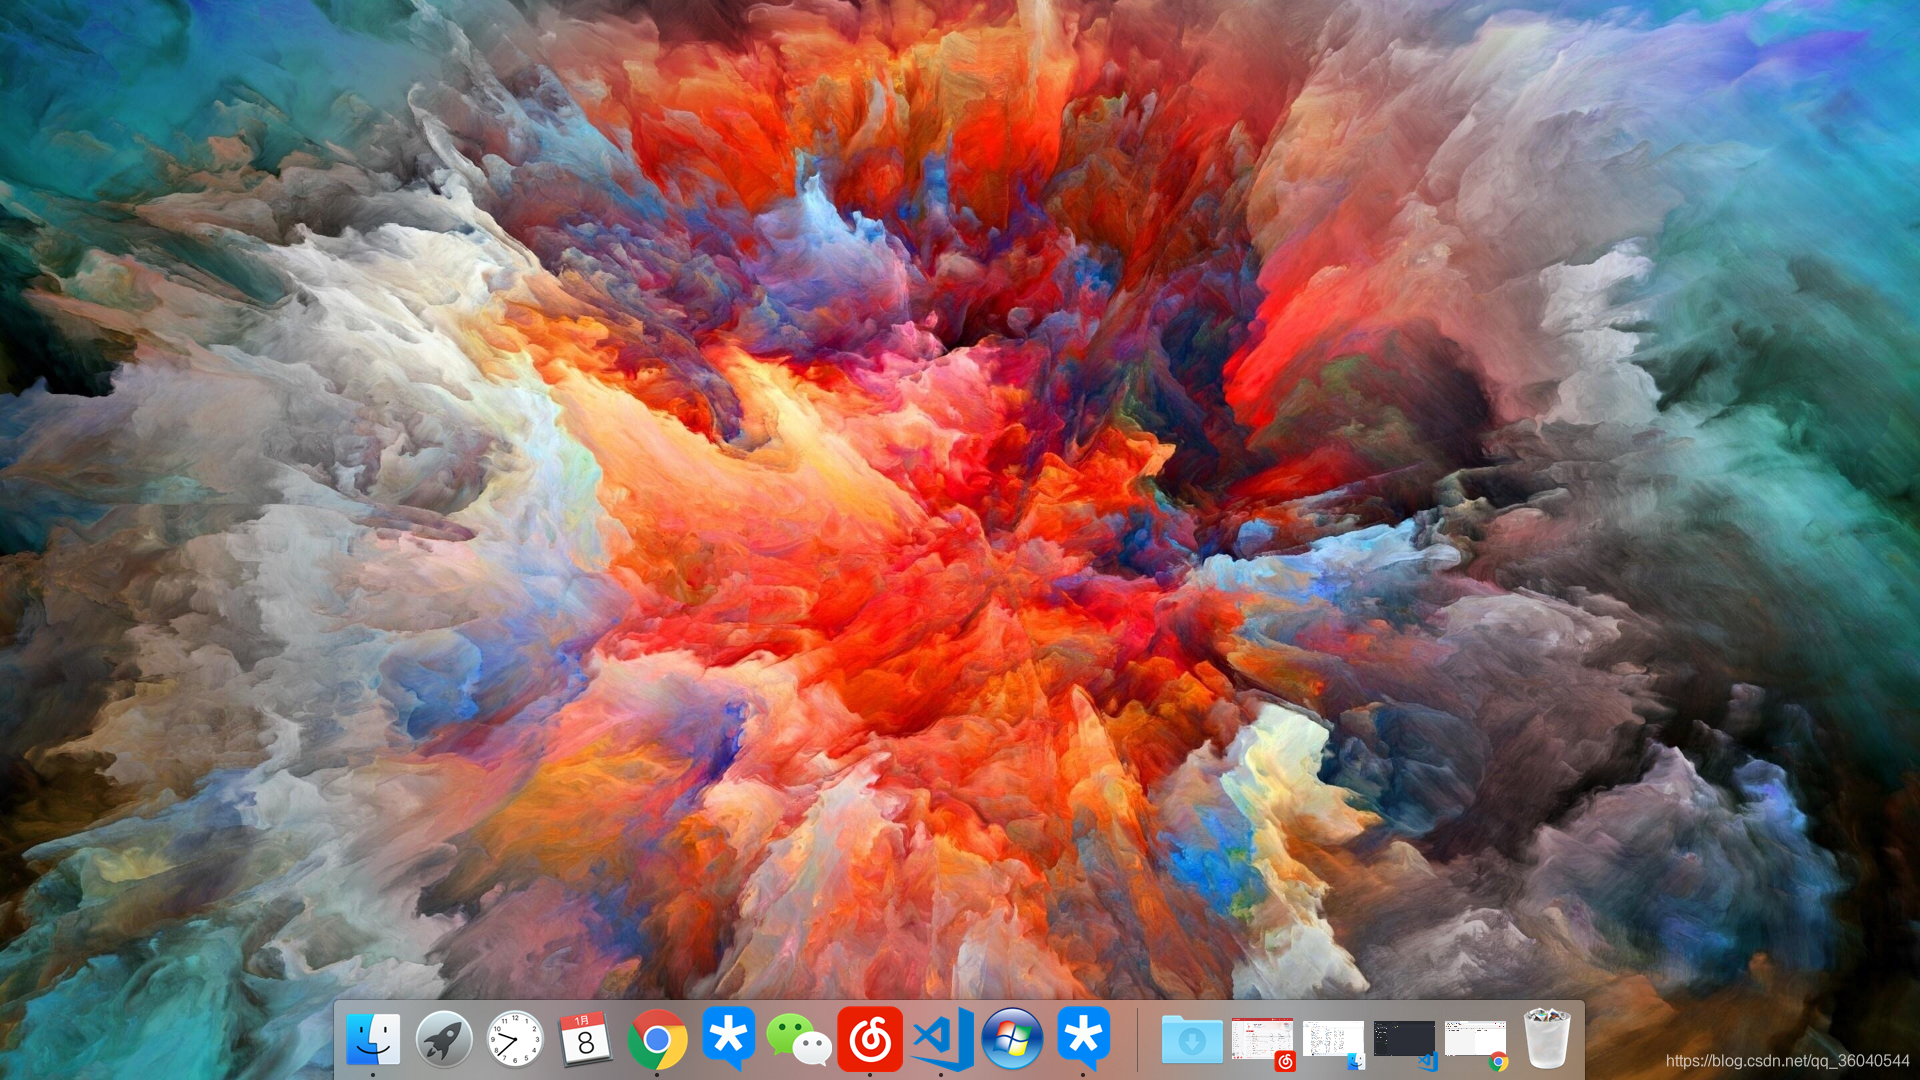This screenshot has width=1920, height=1080.
Task: Open the Downloads folder stack
Action: click(1192, 1040)
